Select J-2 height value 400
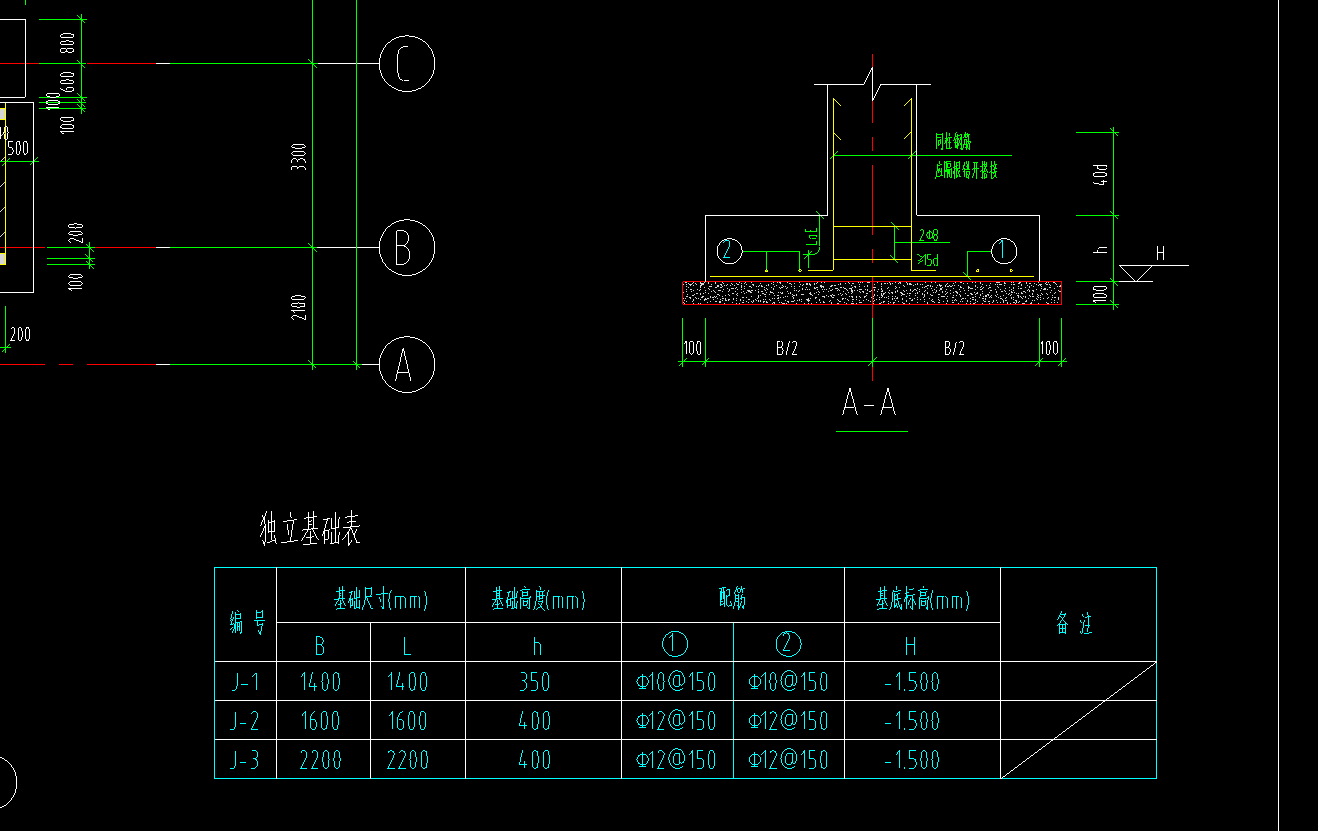Screen dimensions: 1318x831 pos(535,721)
